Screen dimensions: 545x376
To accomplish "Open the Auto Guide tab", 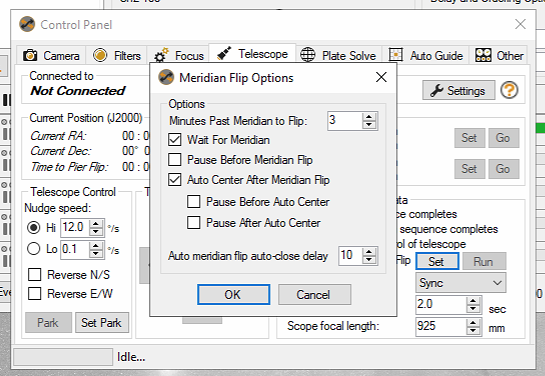I will pos(425,56).
